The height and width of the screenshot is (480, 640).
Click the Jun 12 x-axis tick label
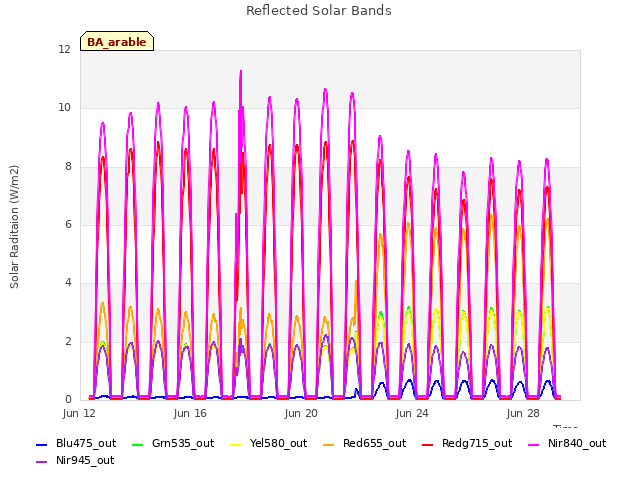click(x=79, y=413)
